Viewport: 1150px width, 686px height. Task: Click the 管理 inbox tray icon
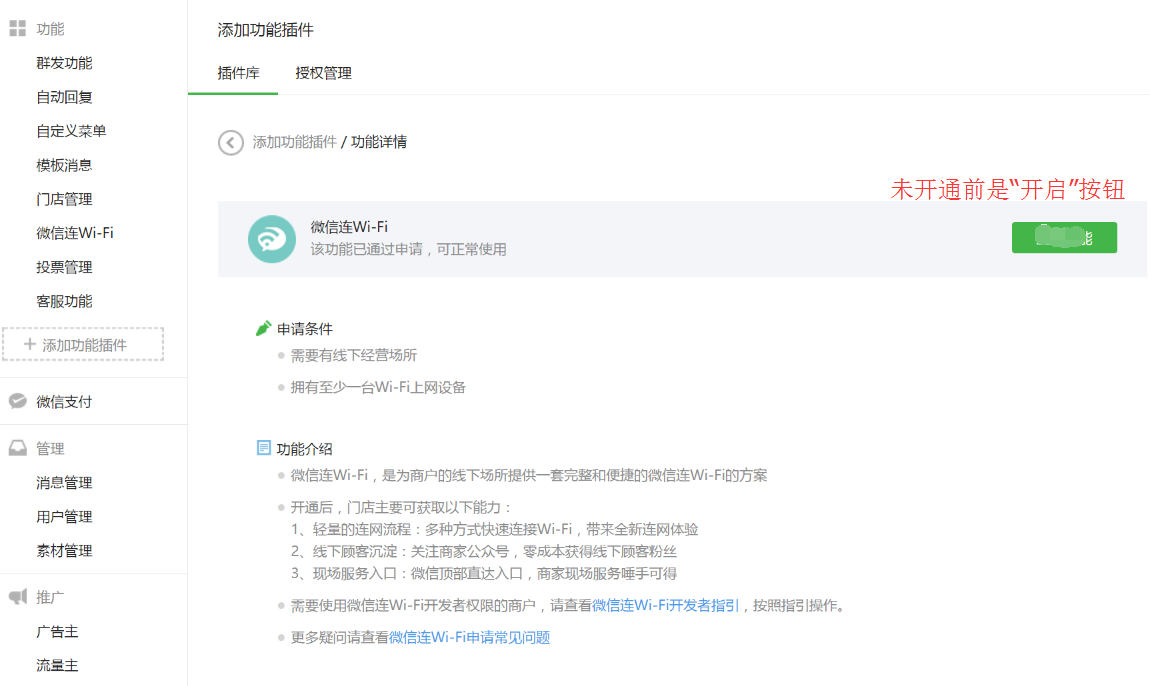point(17,449)
